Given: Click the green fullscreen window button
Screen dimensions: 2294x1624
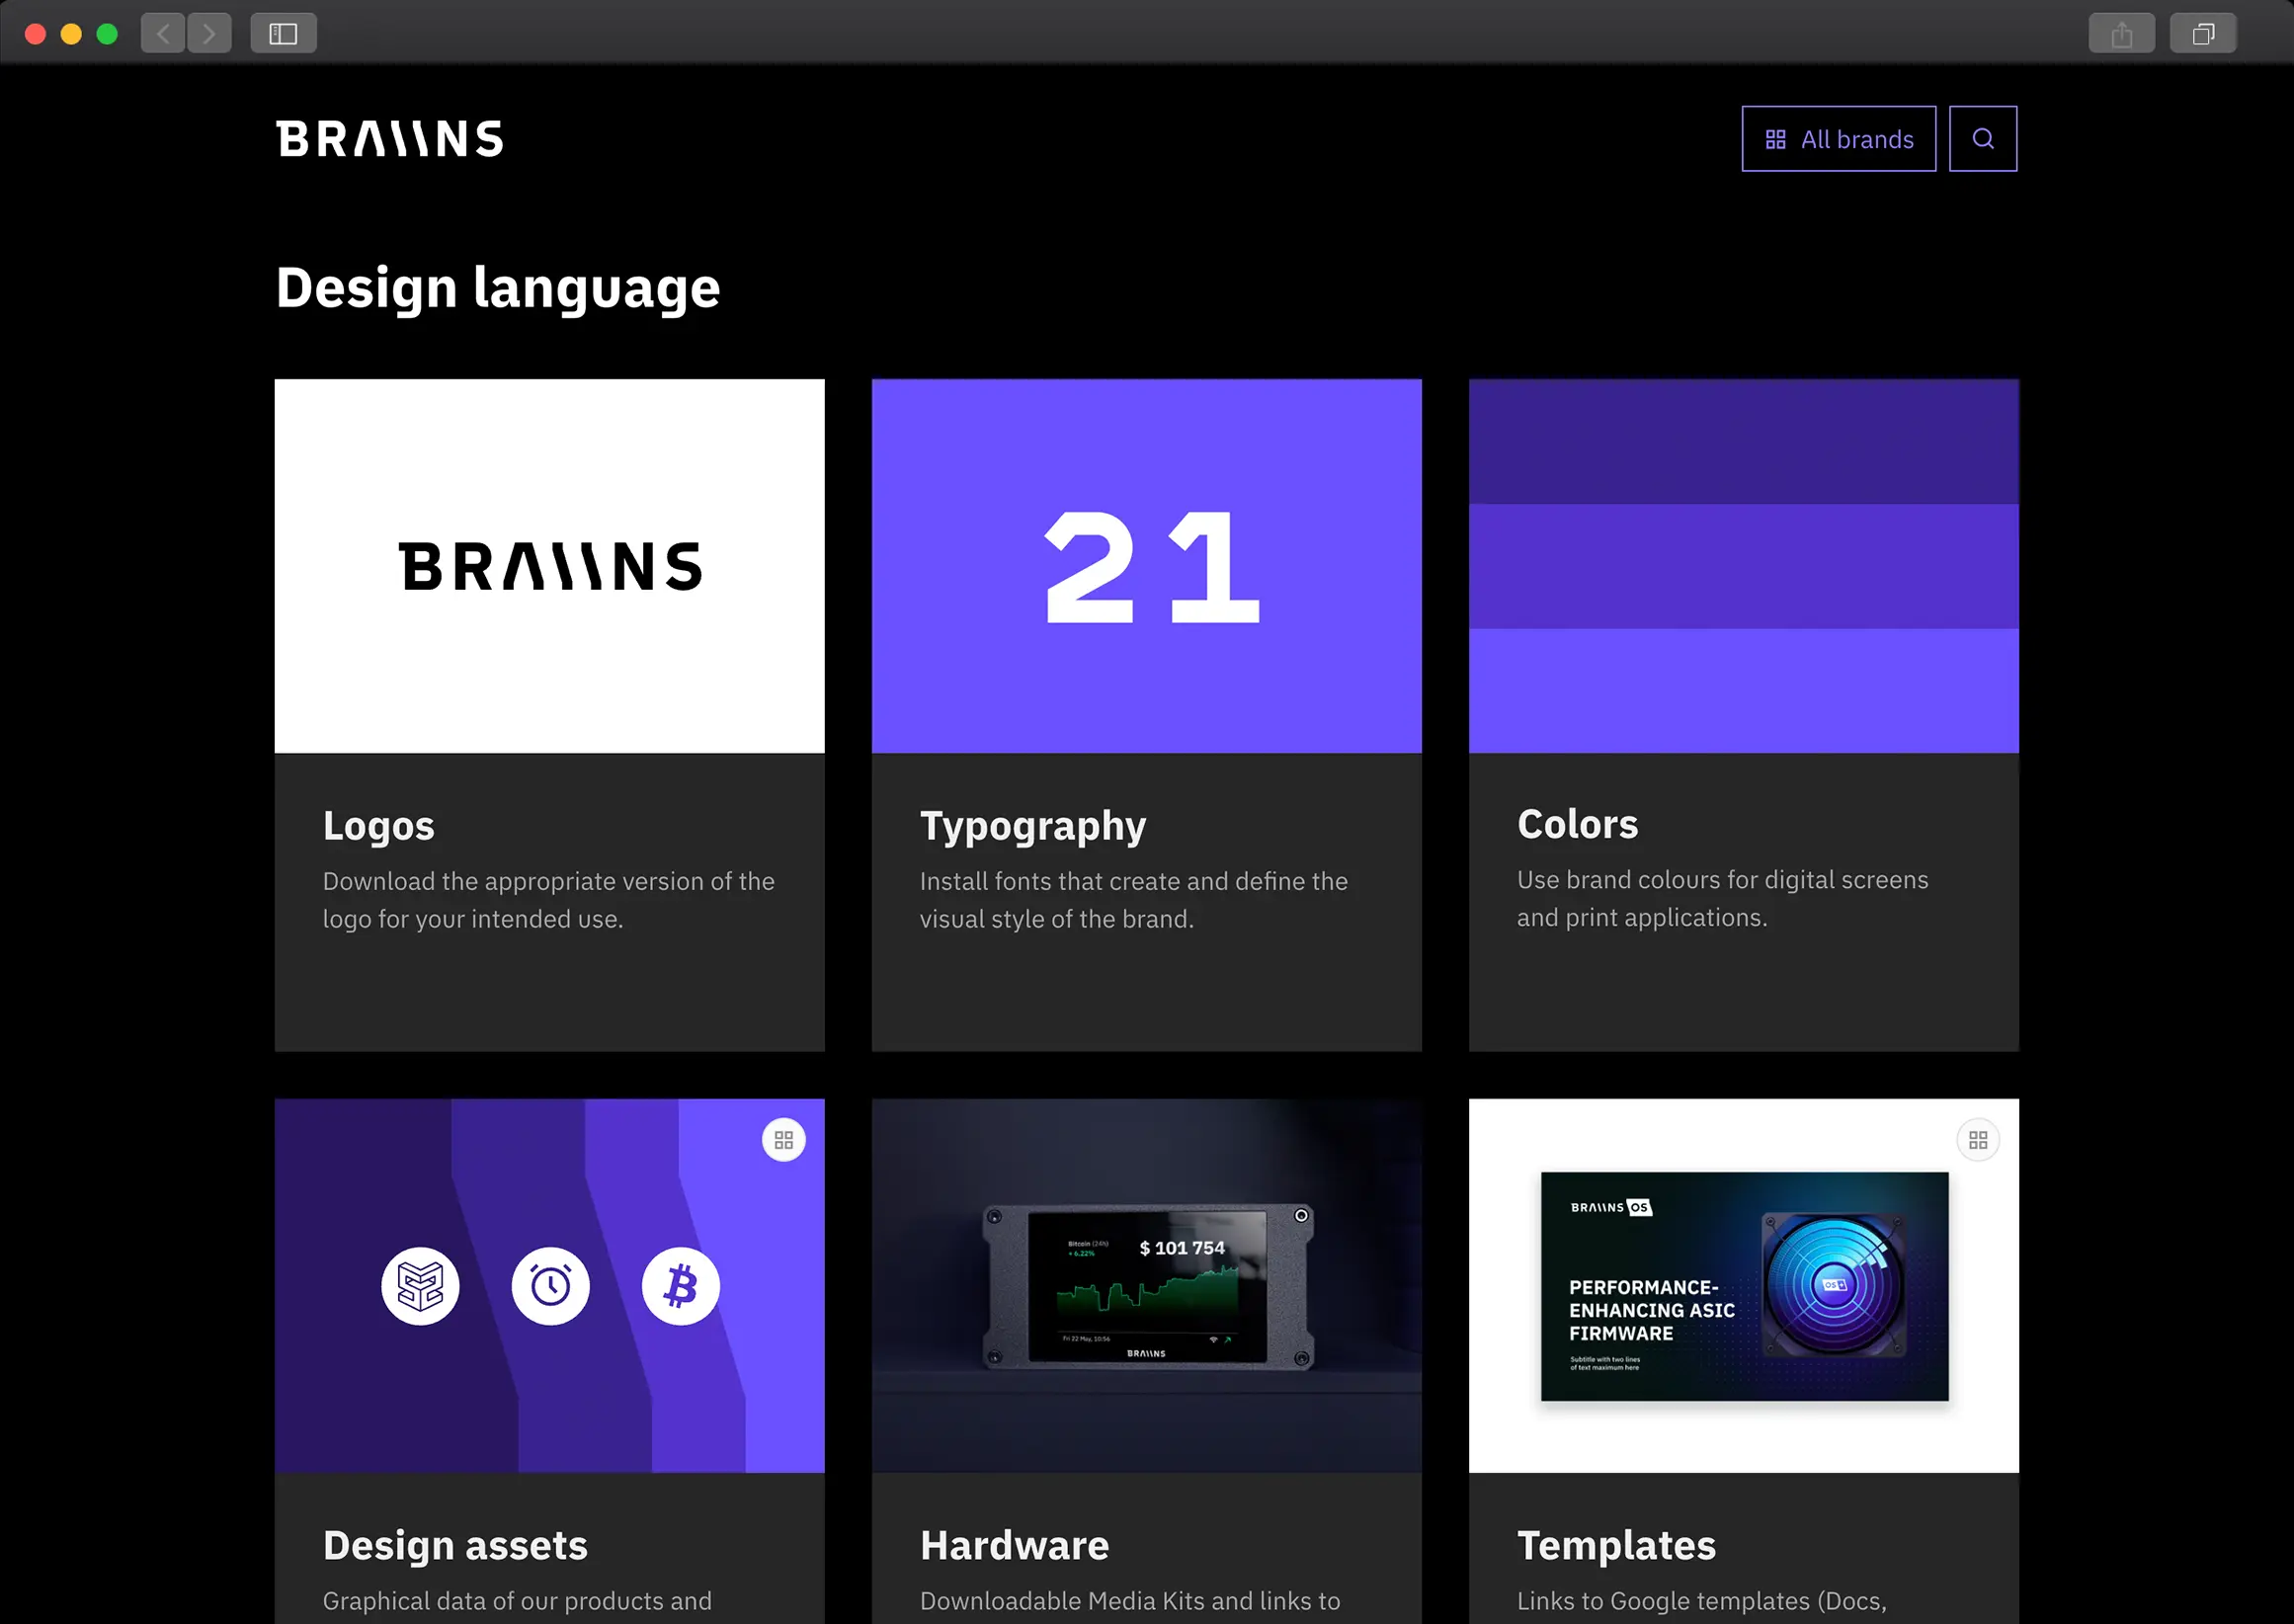Looking at the screenshot, I should click(x=107, y=34).
